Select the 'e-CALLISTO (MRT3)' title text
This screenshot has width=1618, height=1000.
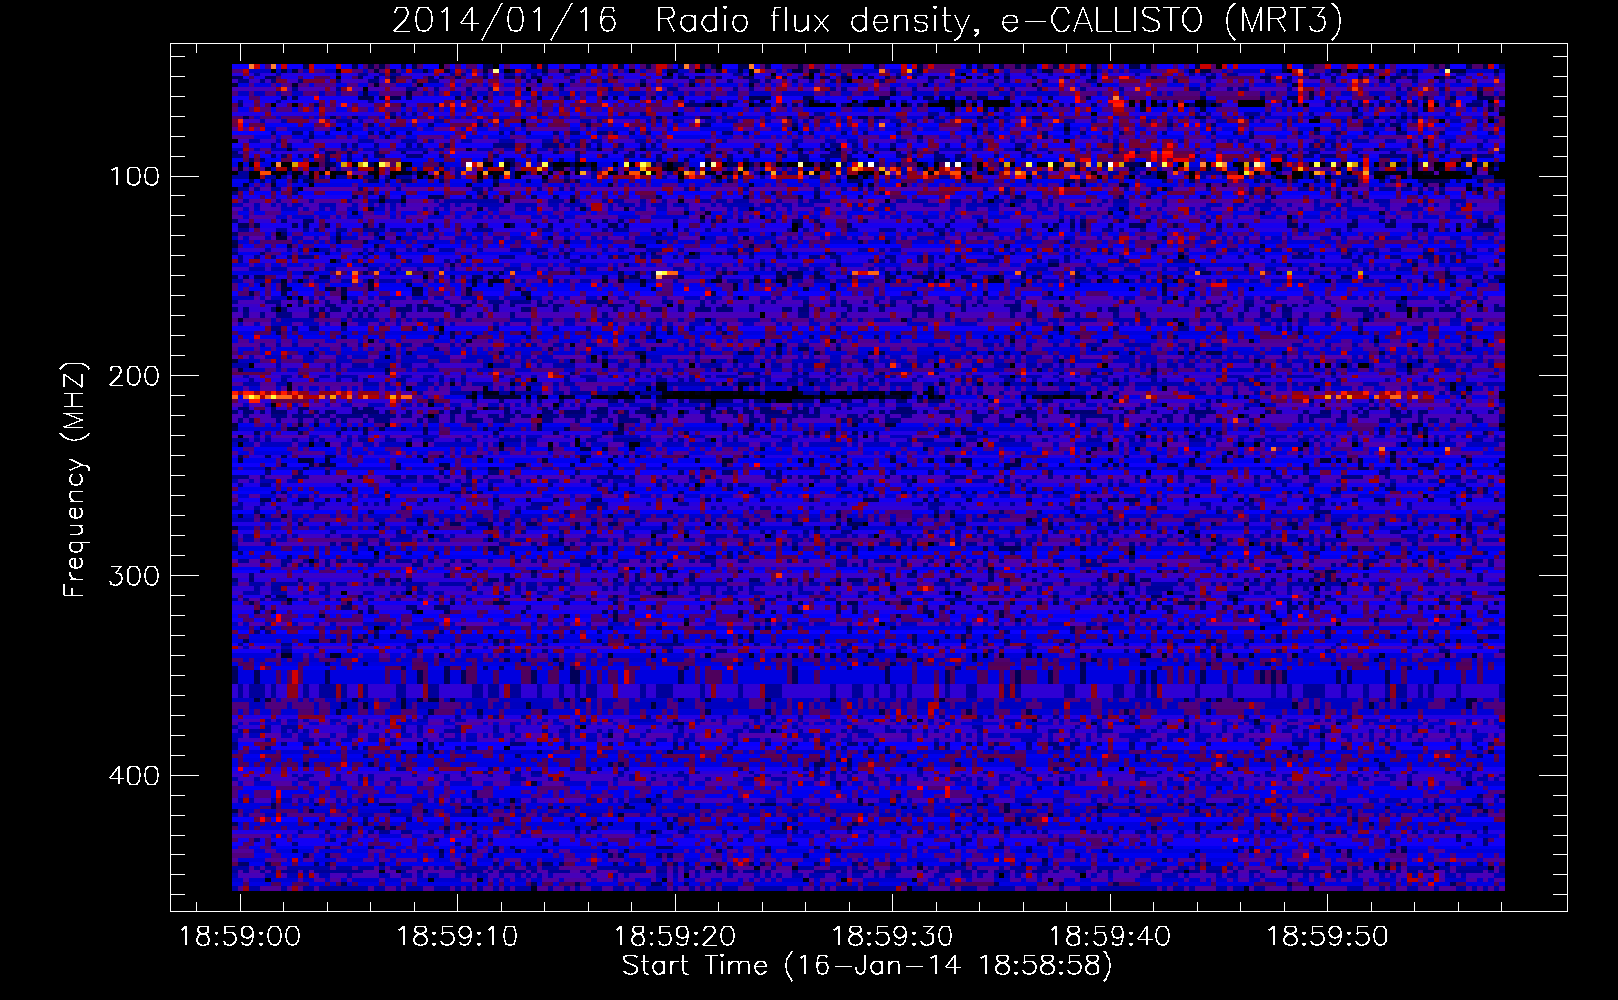click(x=1170, y=21)
